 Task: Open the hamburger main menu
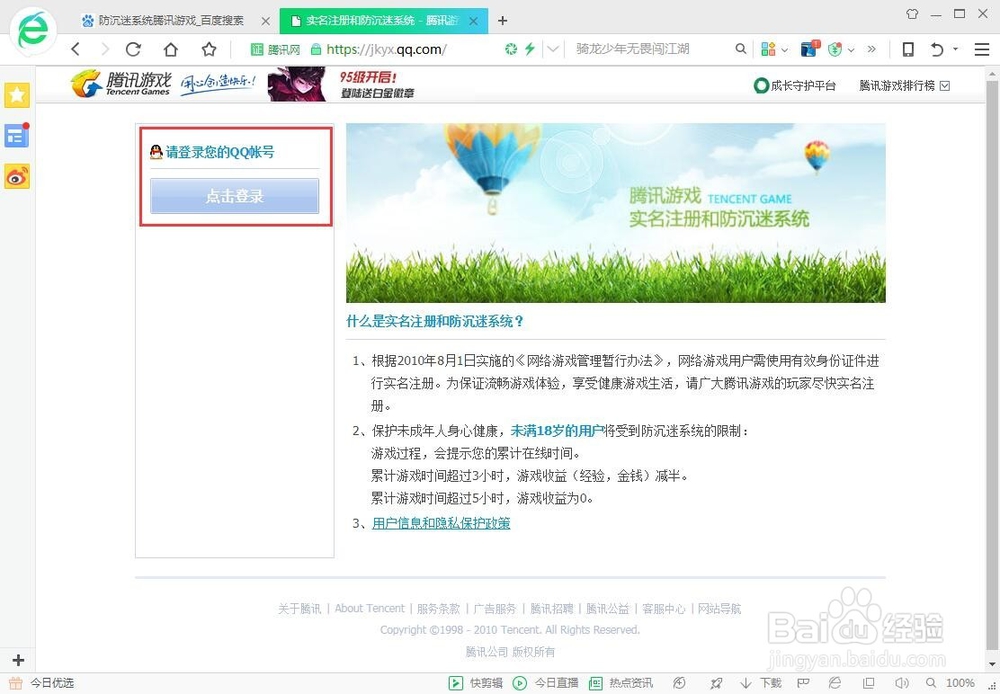[982, 49]
